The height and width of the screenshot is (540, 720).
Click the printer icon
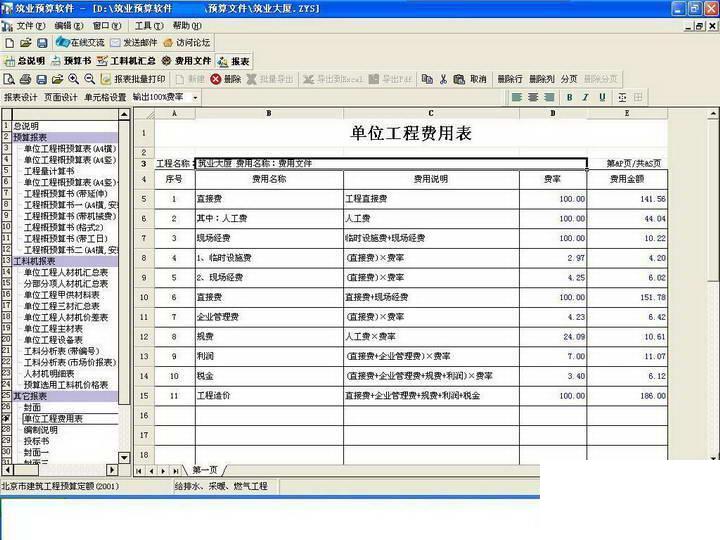[x=26, y=79]
